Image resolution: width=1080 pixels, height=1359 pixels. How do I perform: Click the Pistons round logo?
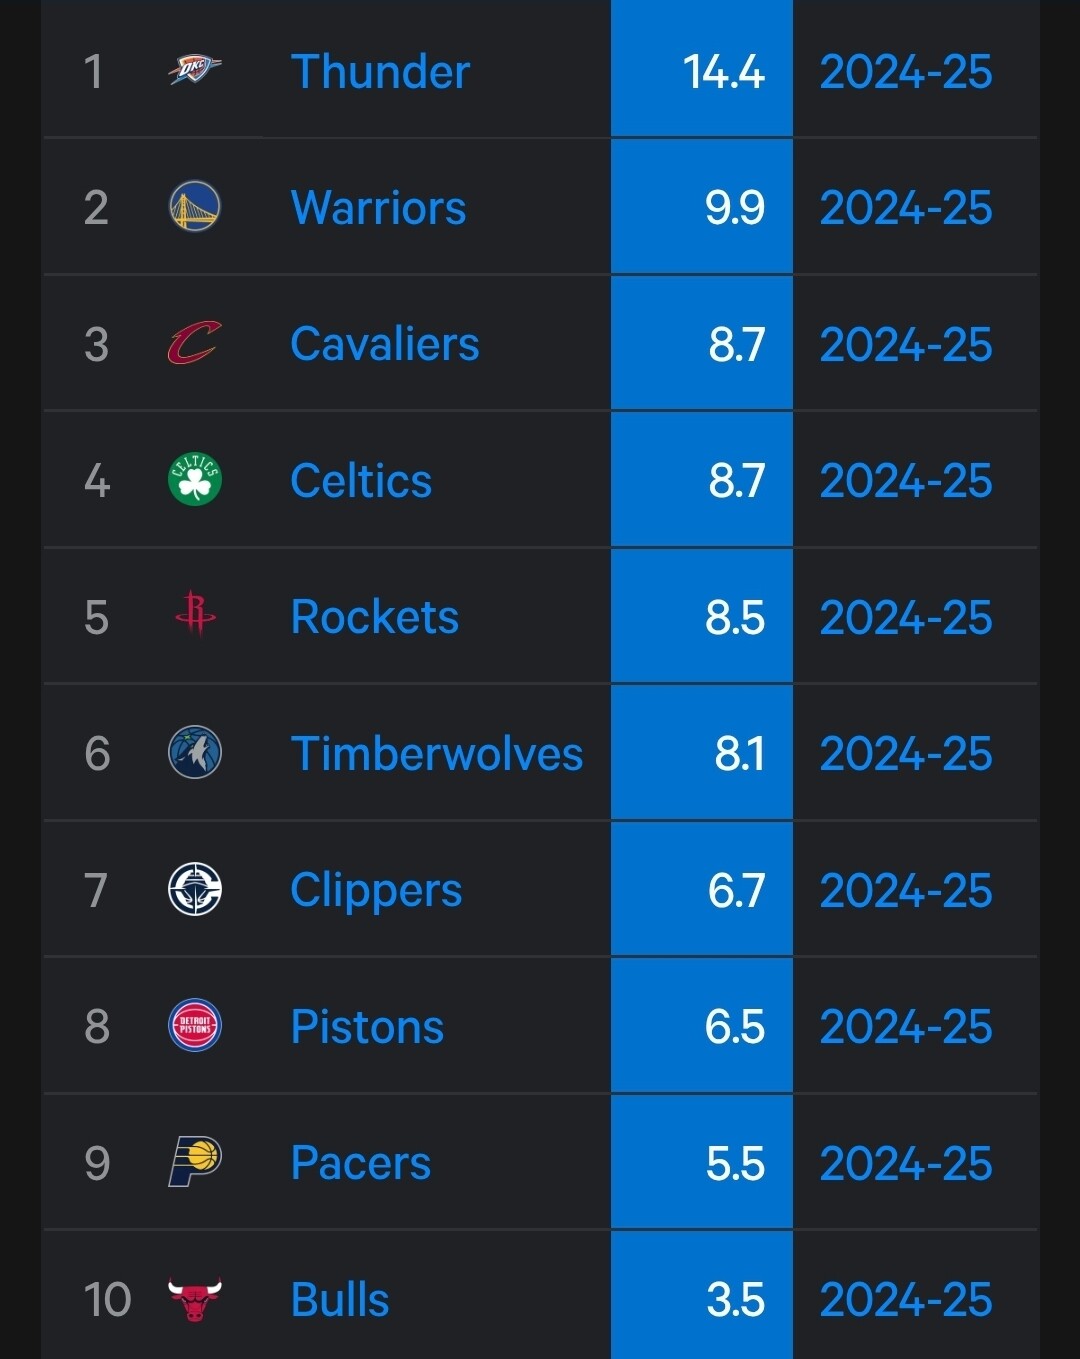195,1026
